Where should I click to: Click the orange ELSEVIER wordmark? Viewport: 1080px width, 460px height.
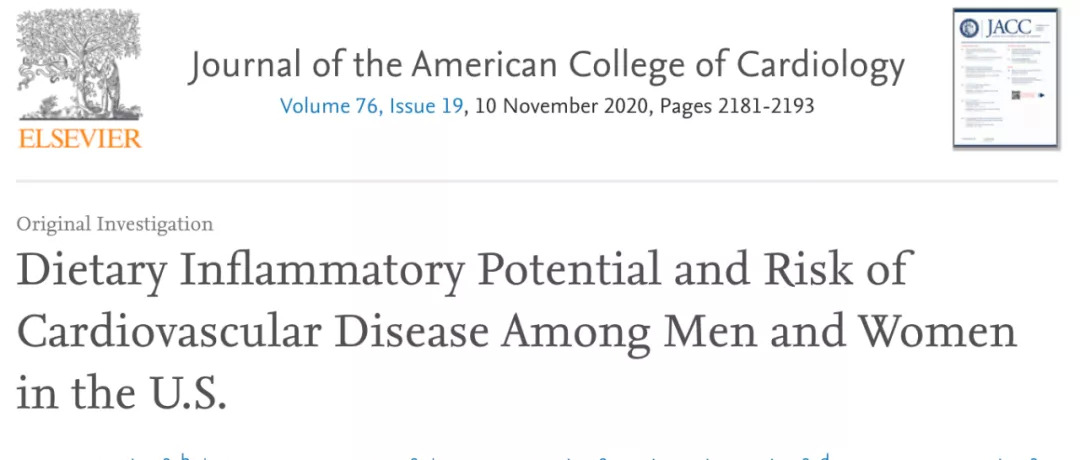pos(80,138)
